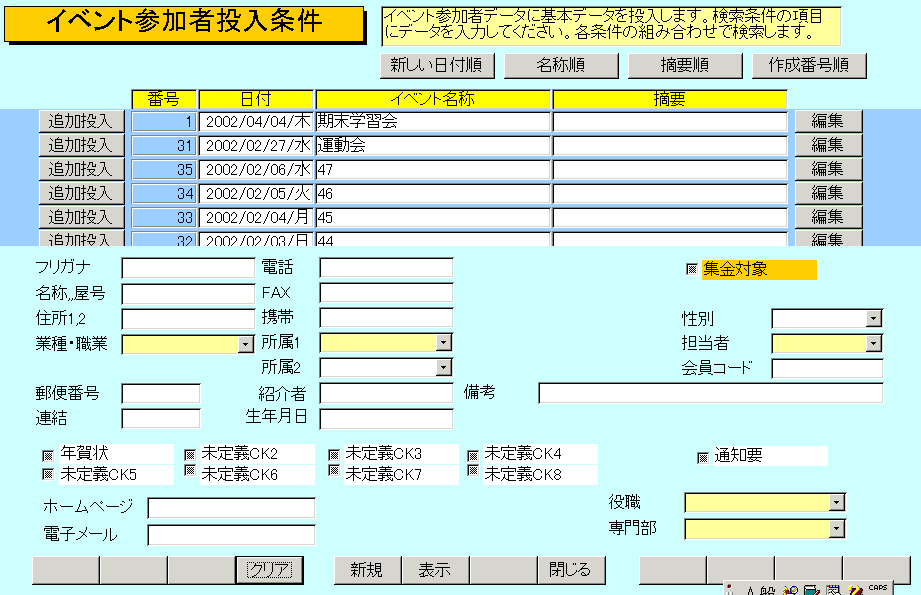Click 追加投入 for event 46 row

(x=82, y=193)
